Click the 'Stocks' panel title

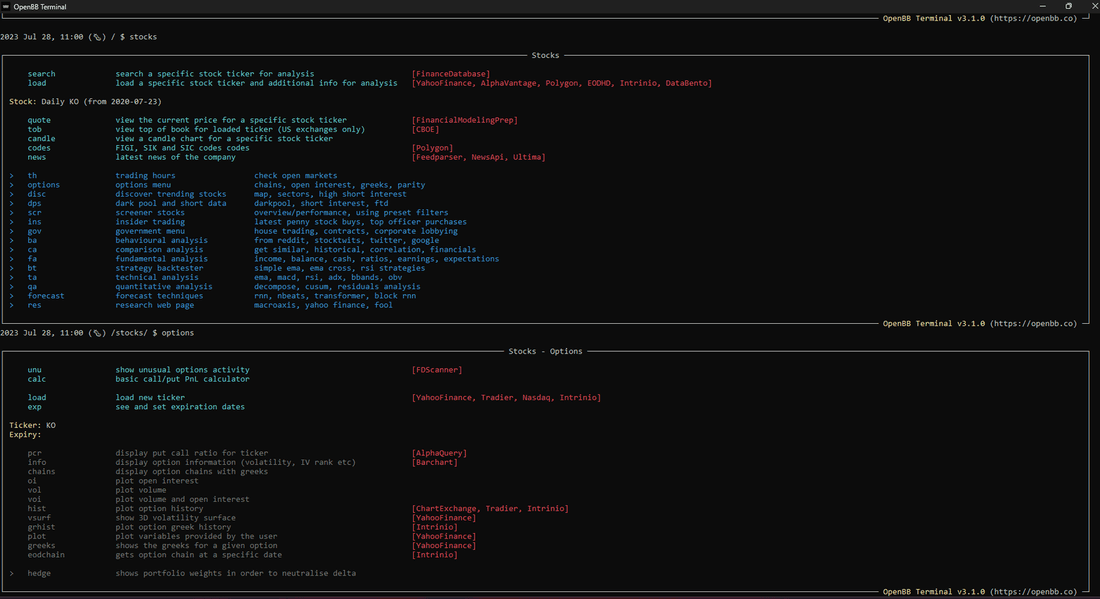coord(545,55)
